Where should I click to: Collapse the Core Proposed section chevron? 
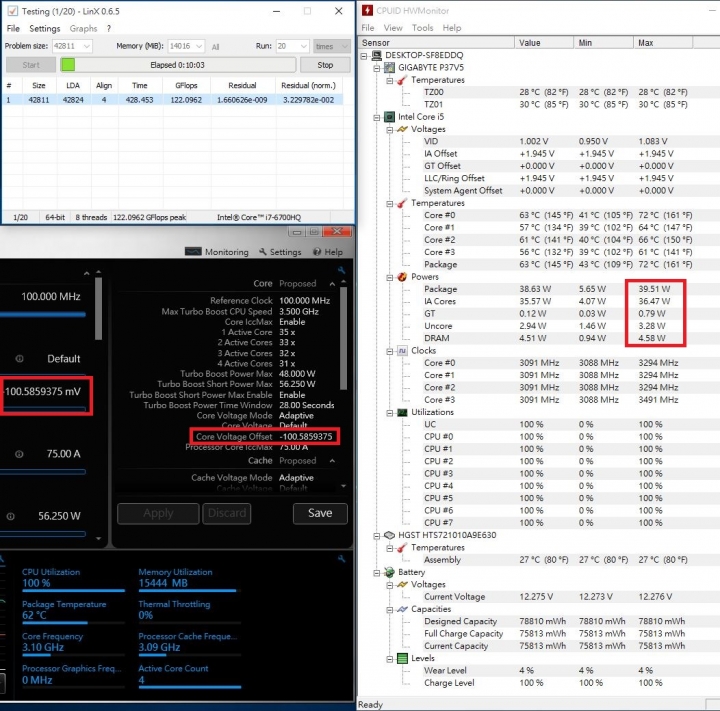click(x=332, y=284)
